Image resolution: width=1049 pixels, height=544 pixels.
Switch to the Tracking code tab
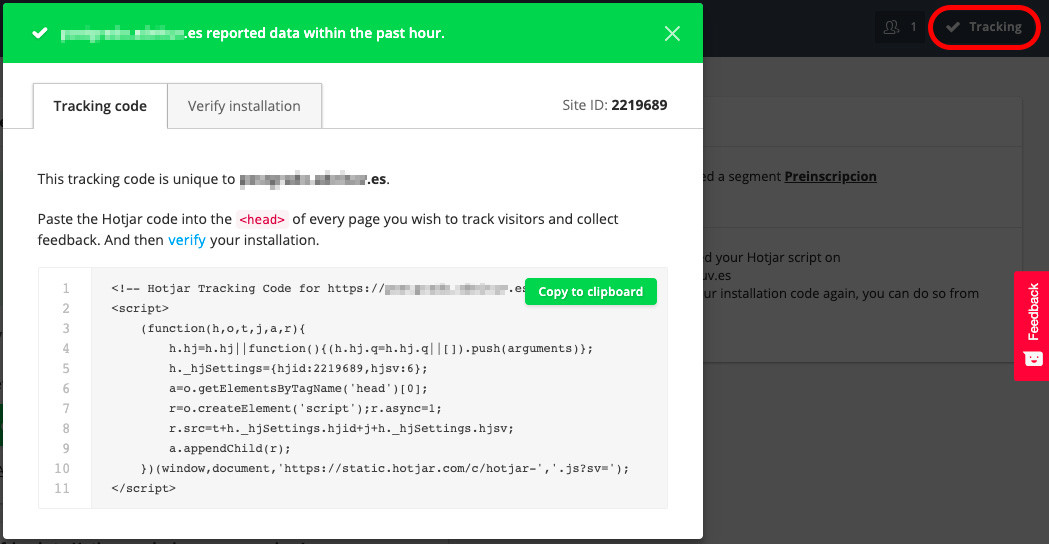tap(100, 106)
